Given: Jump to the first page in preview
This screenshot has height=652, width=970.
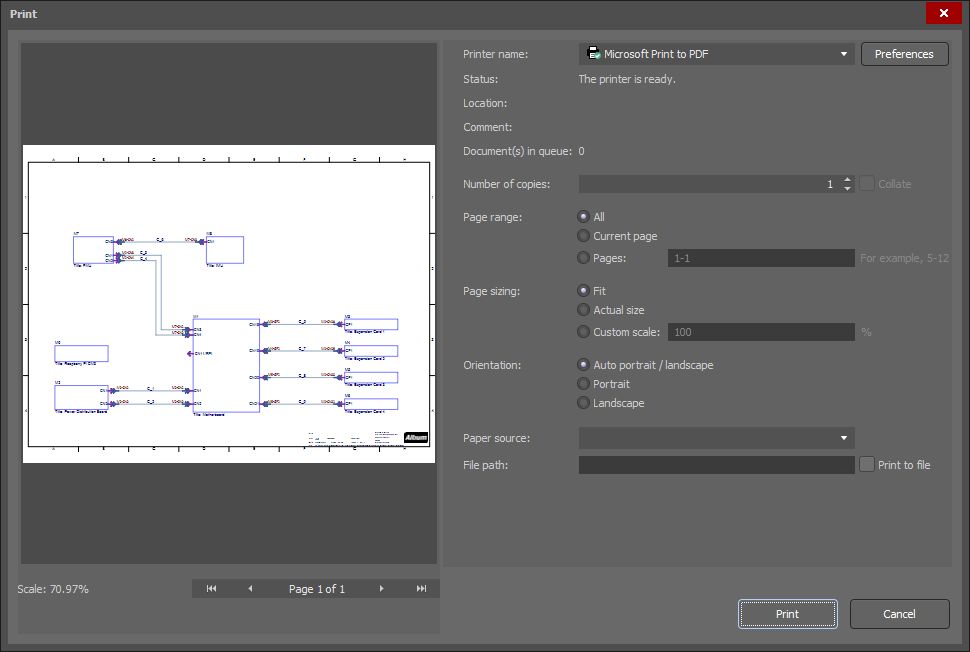Looking at the screenshot, I should [x=210, y=588].
